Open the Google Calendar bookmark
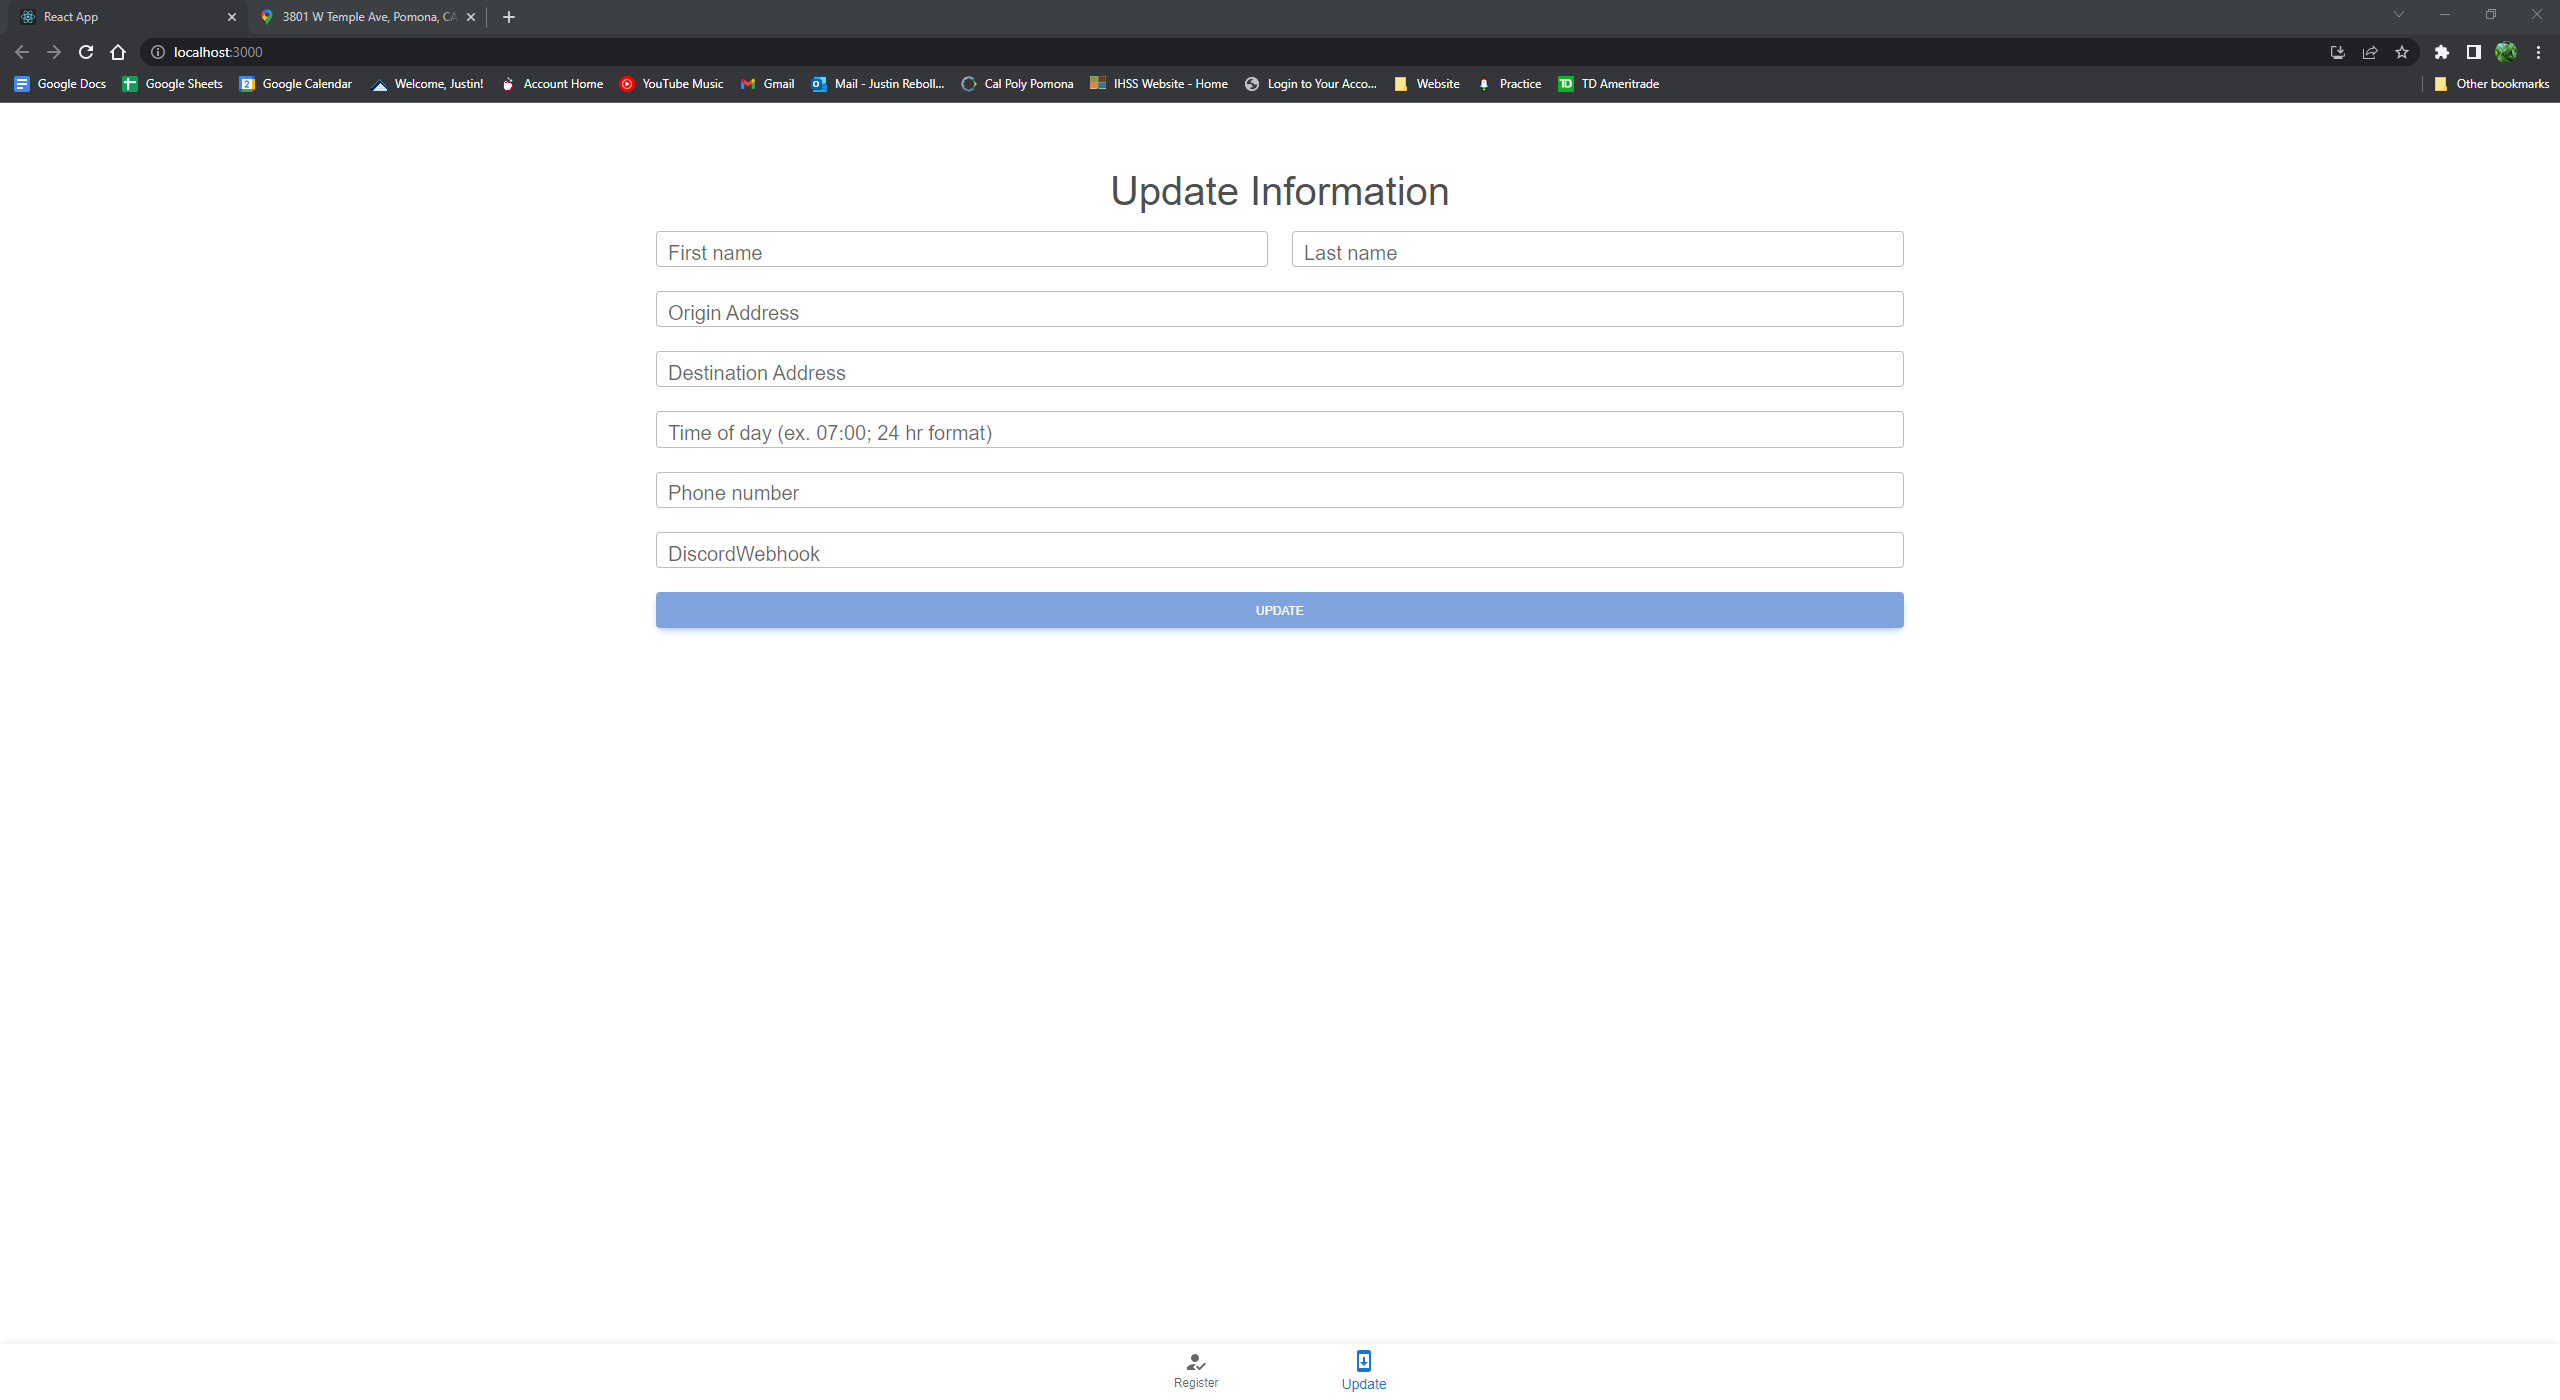 click(296, 84)
